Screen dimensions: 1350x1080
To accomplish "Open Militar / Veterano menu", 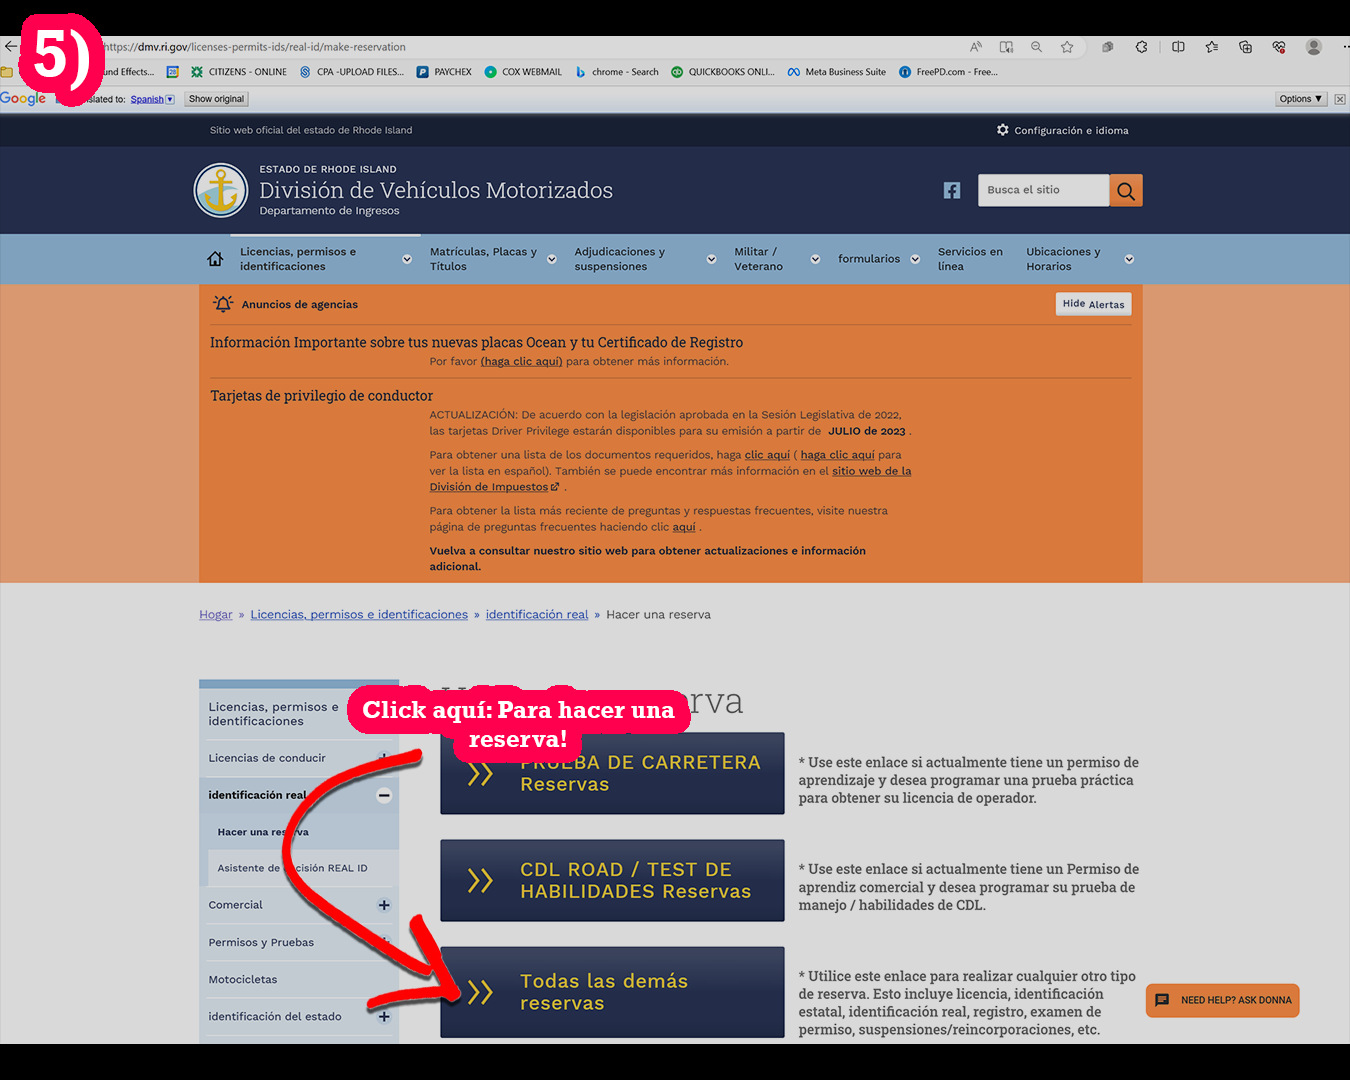I will pyautogui.click(x=777, y=259).
